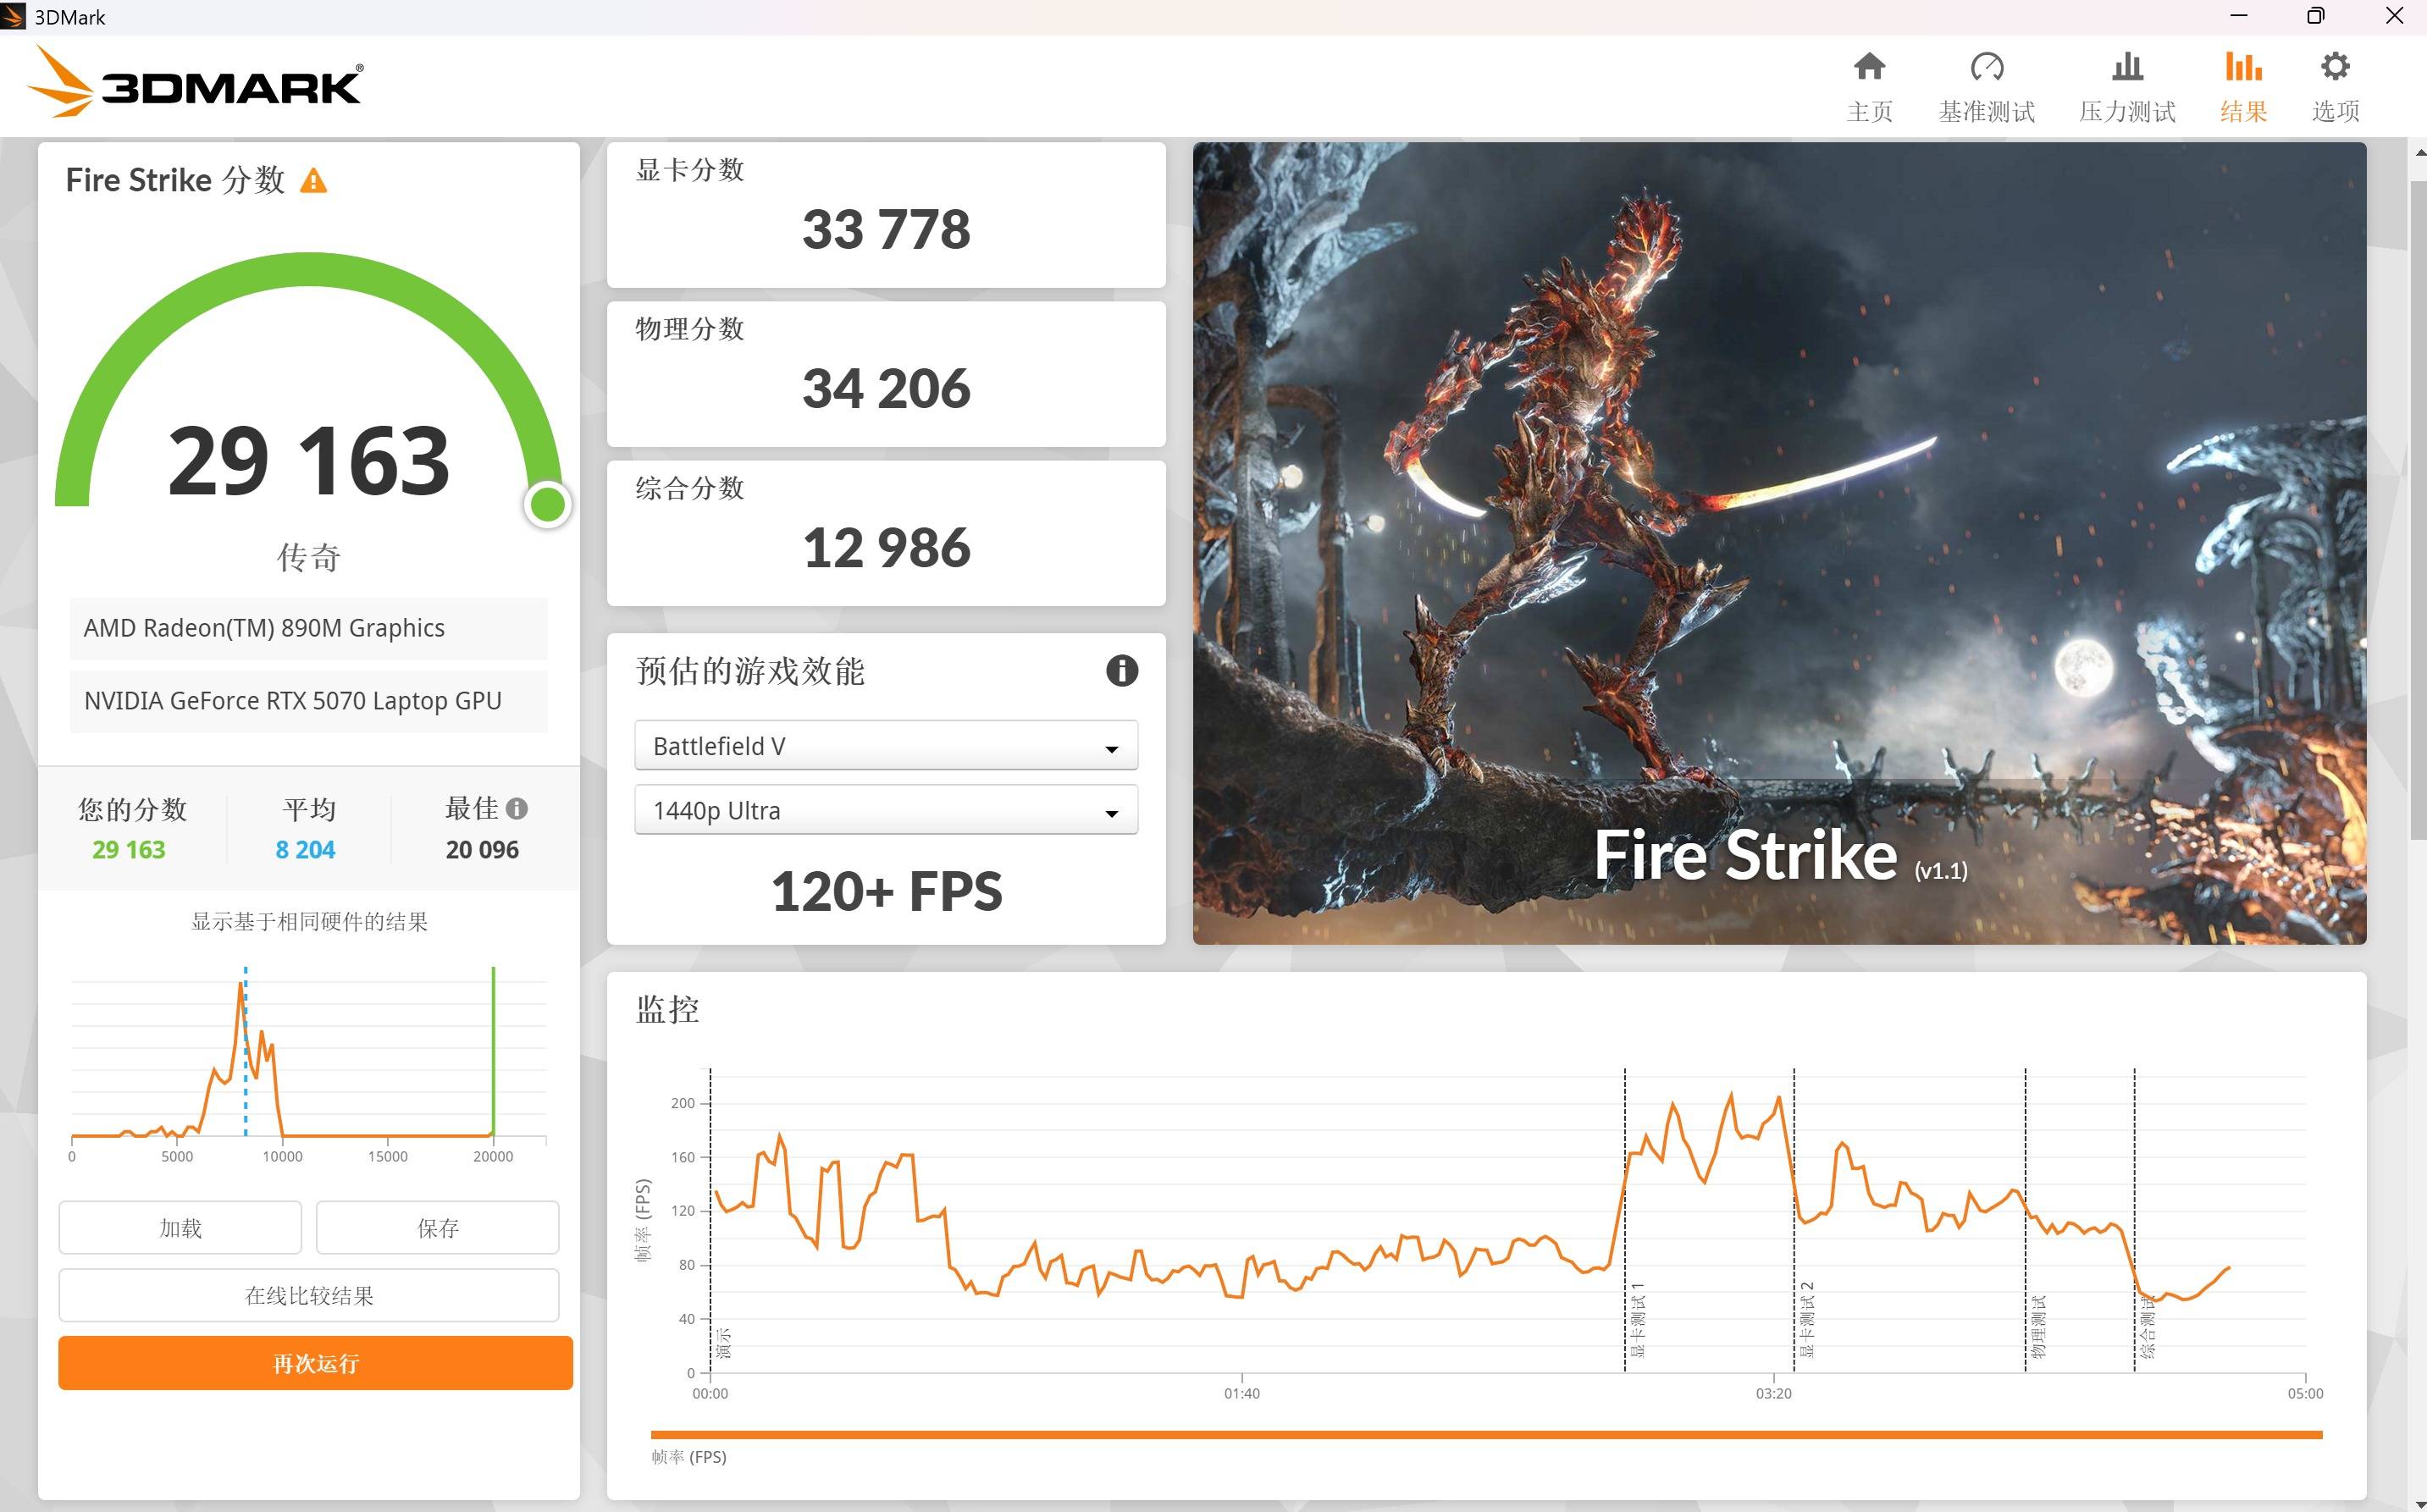The height and width of the screenshot is (1512, 2427).
Task: Open the Stress Test (压力测试) chart icon
Action: click(2127, 67)
